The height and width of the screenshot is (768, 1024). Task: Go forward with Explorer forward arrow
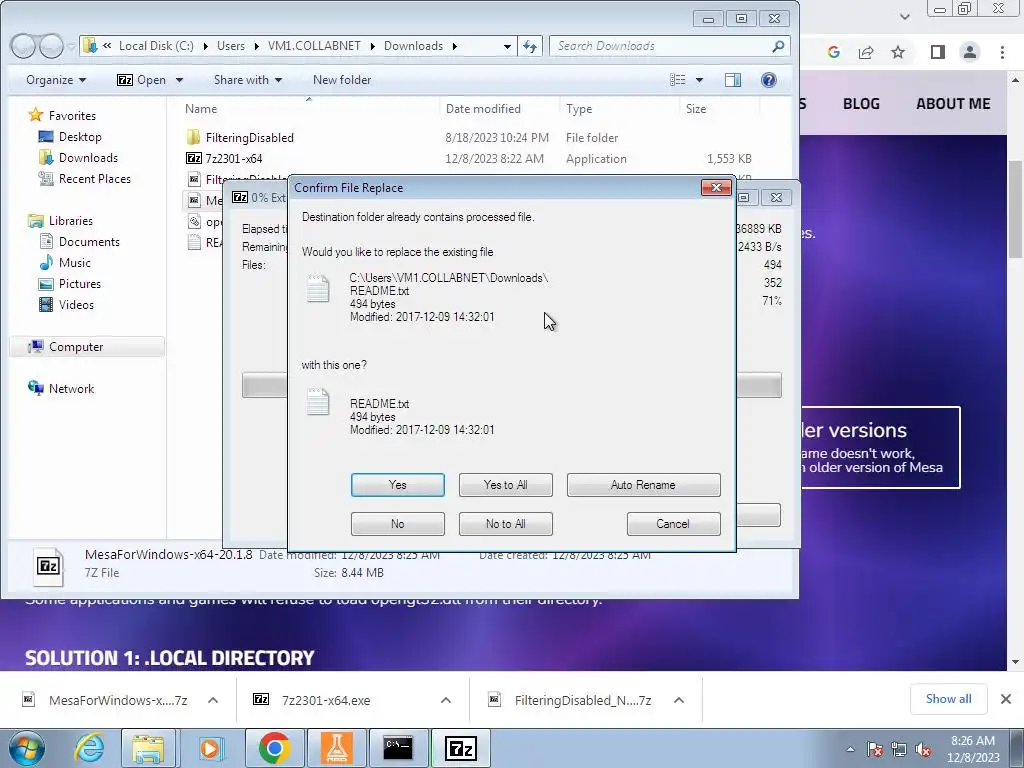pos(50,46)
